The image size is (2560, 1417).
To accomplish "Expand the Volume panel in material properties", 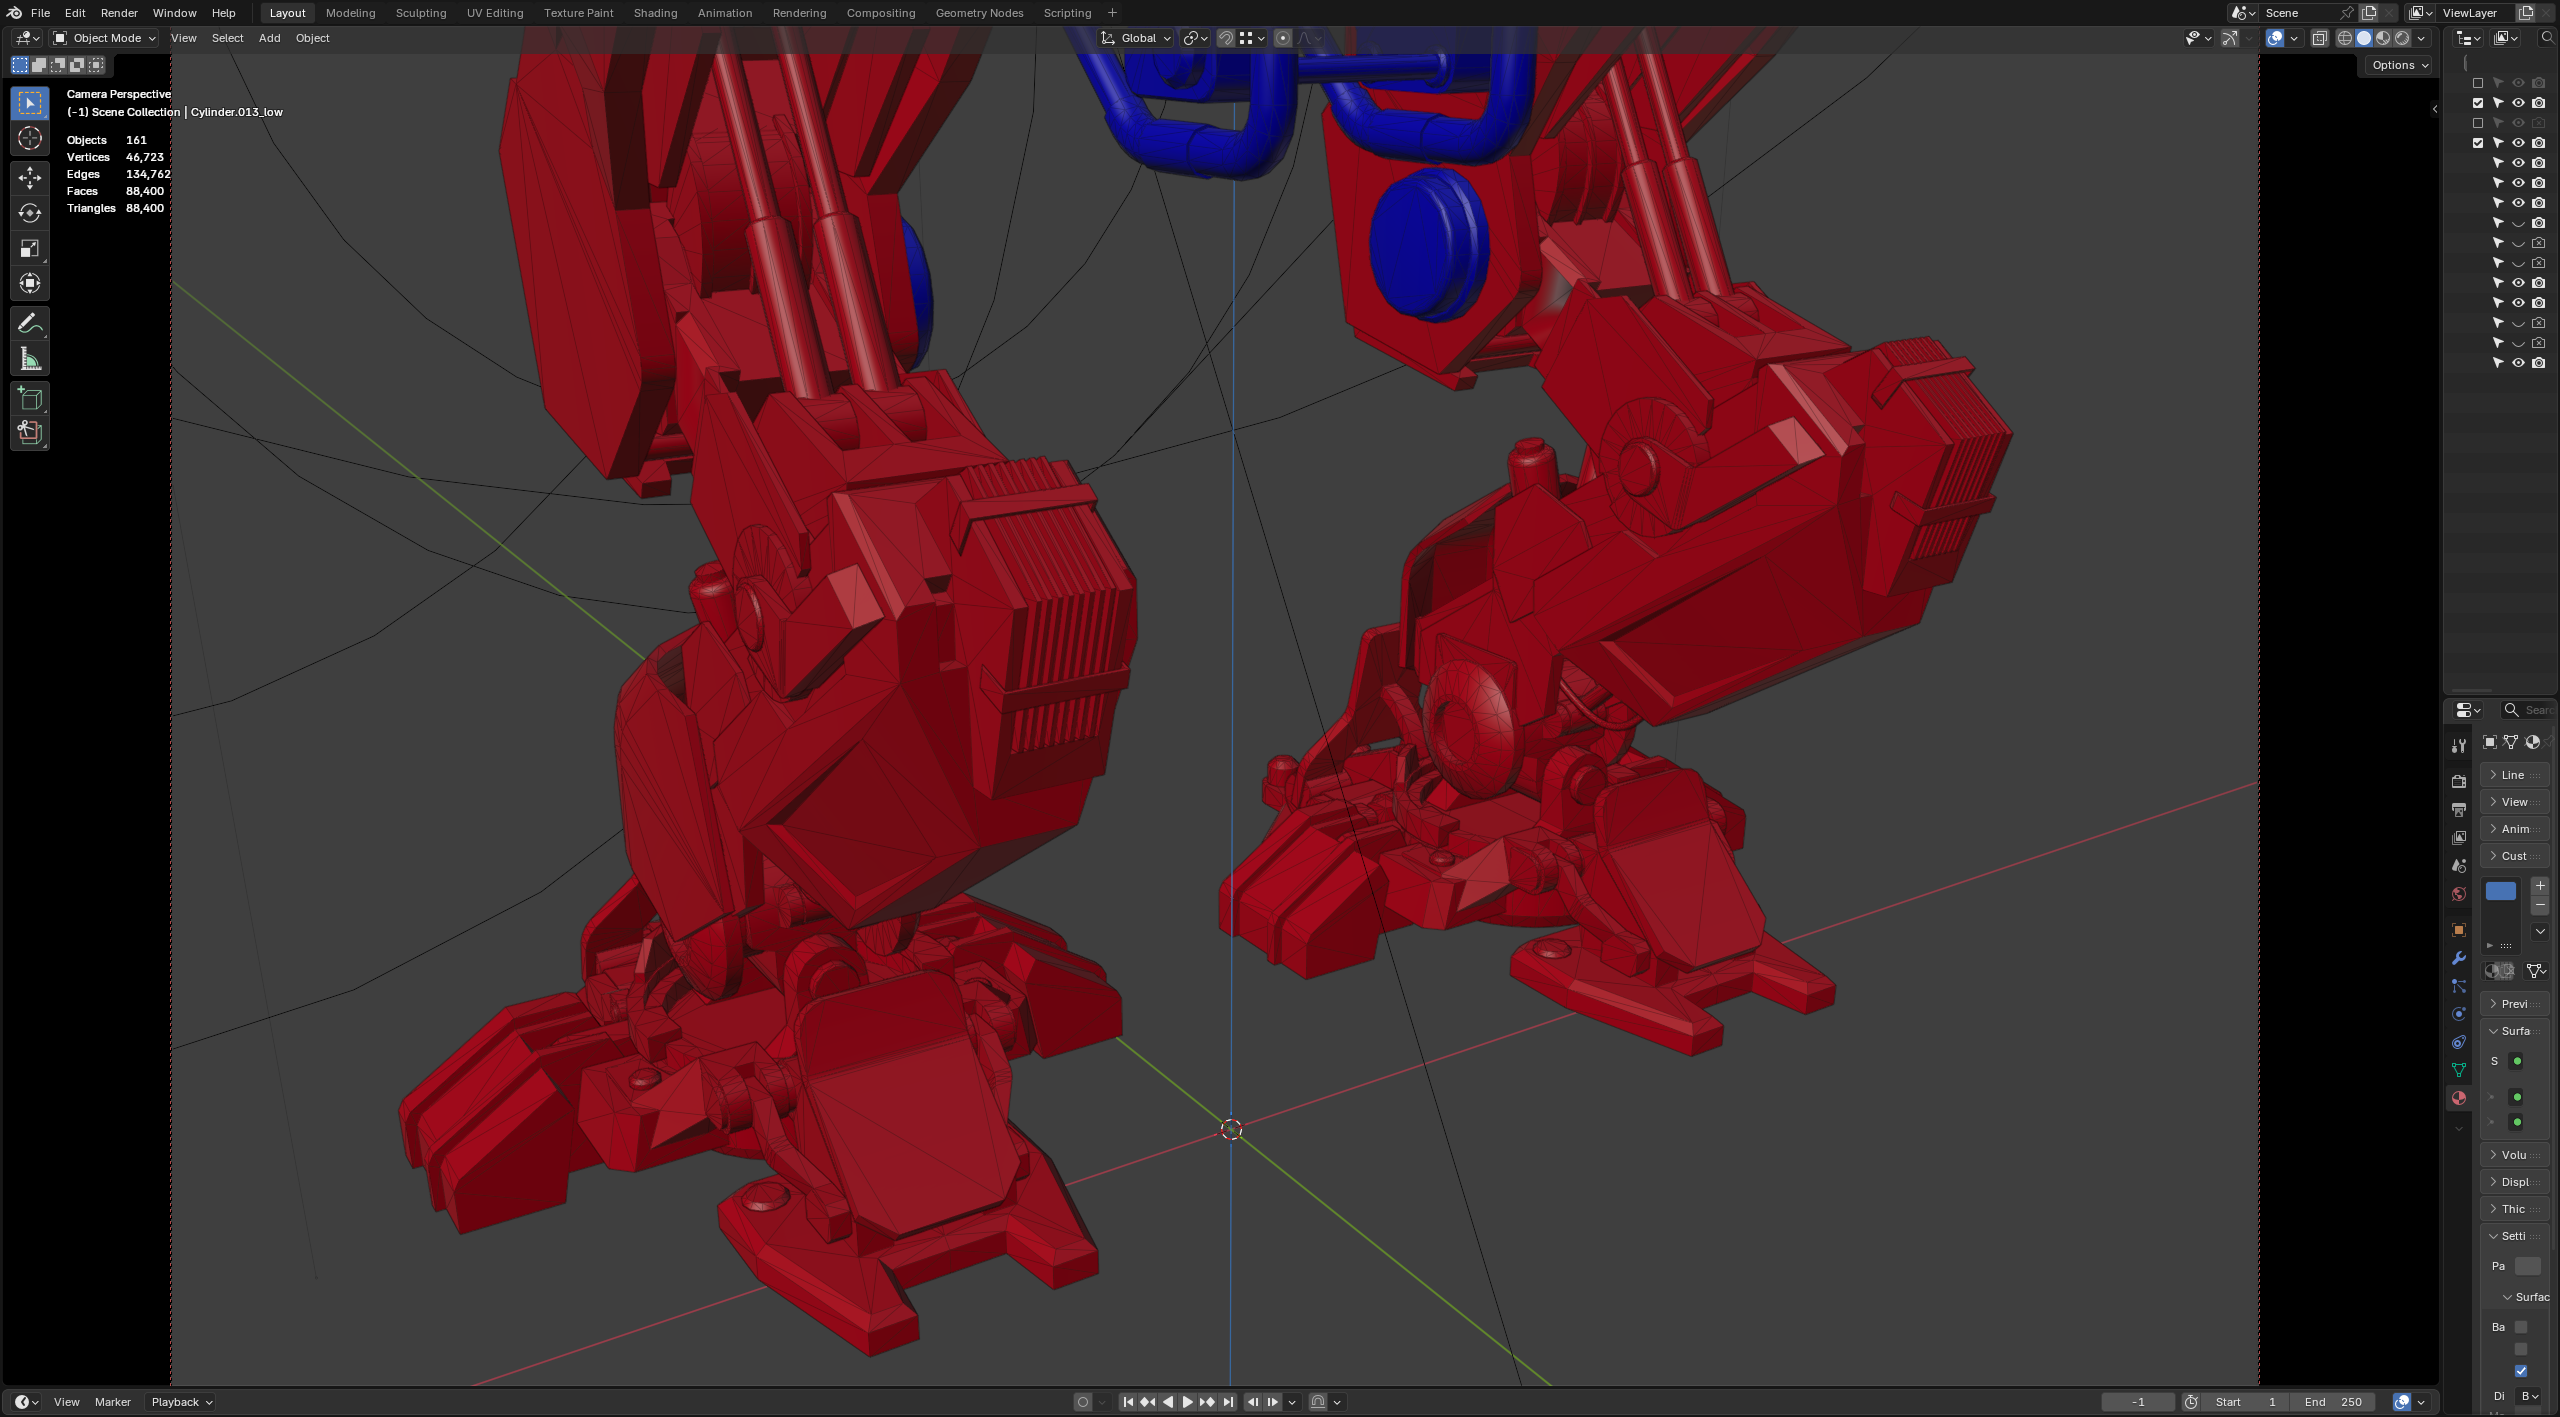I will coord(2514,1155).
